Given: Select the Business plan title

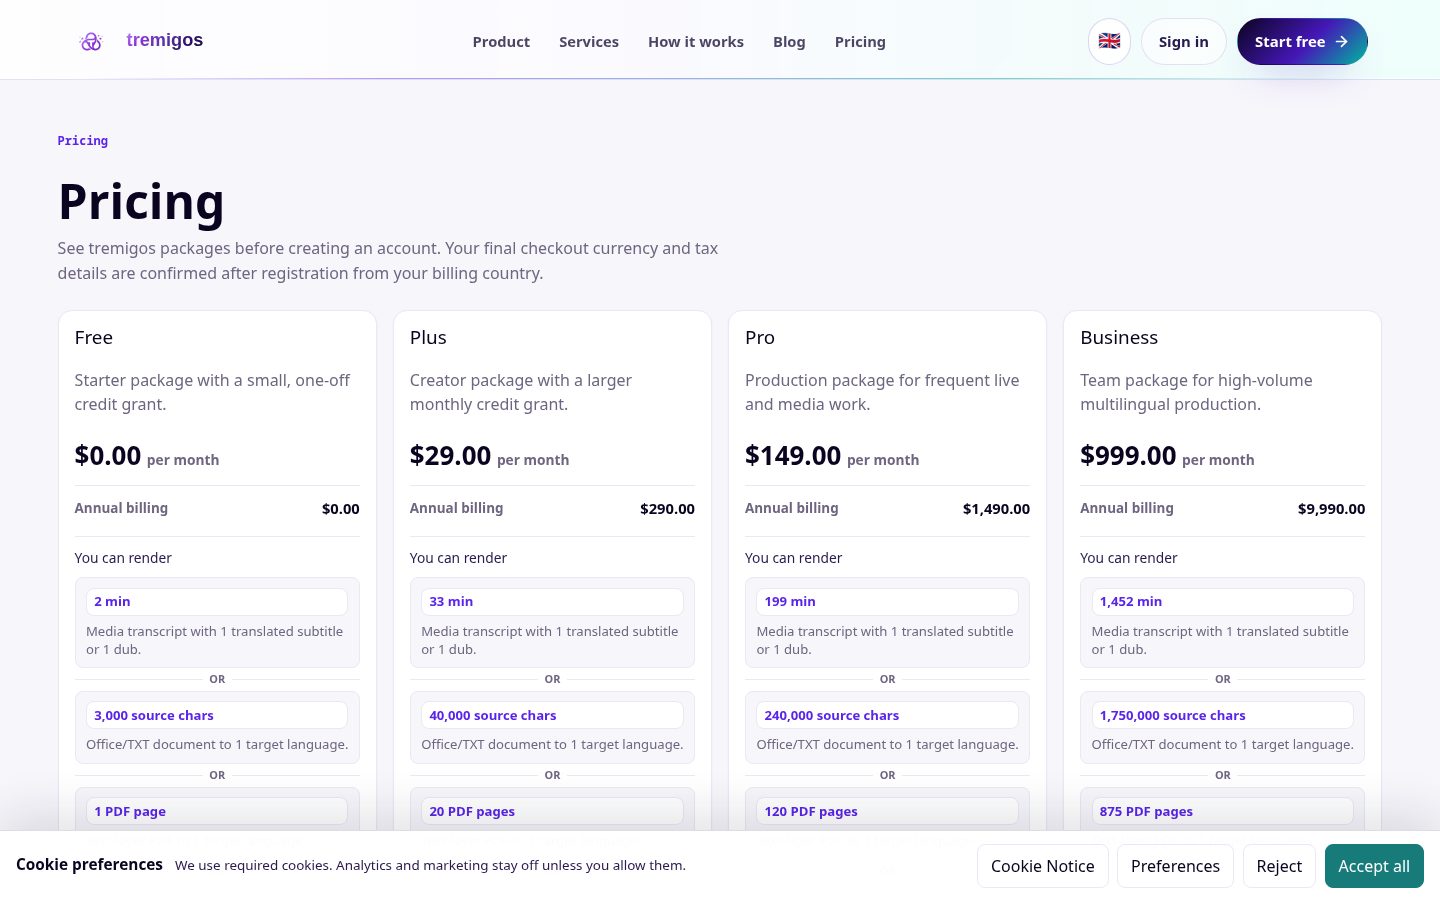Looking at the screenshot, I should click(x=1119, y=338).
